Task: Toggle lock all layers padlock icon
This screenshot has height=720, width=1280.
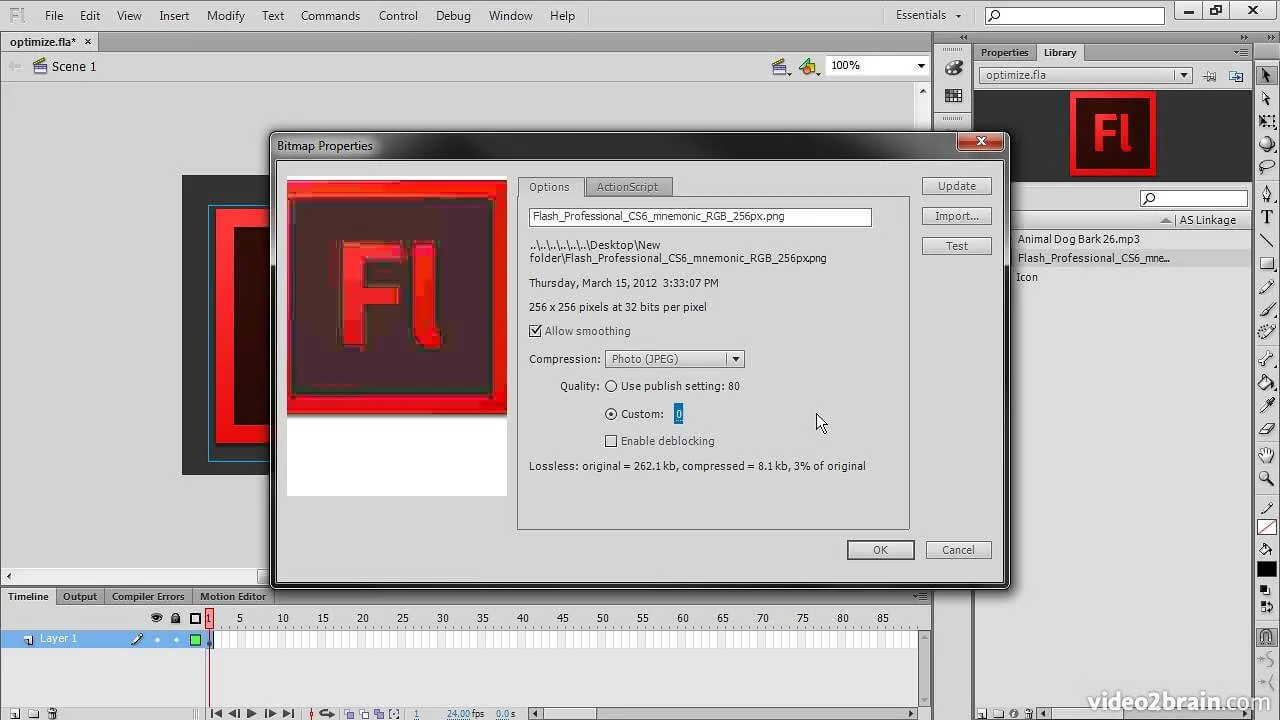Action: coord(176,618)
